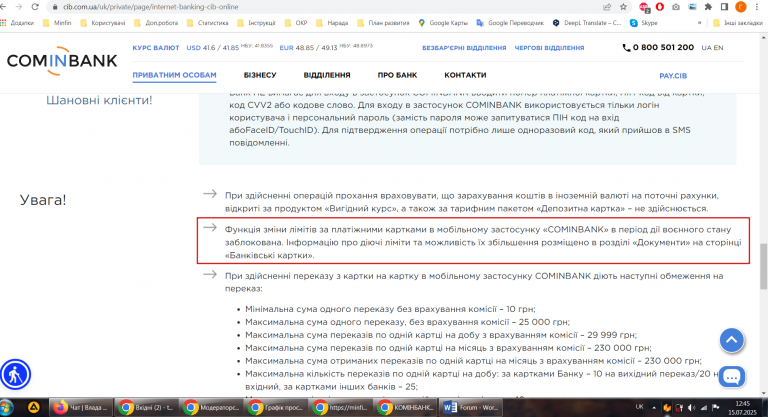Reload the page with refresh icon
Viewport: 768px width, 417px height.
[x=35, y=7]
